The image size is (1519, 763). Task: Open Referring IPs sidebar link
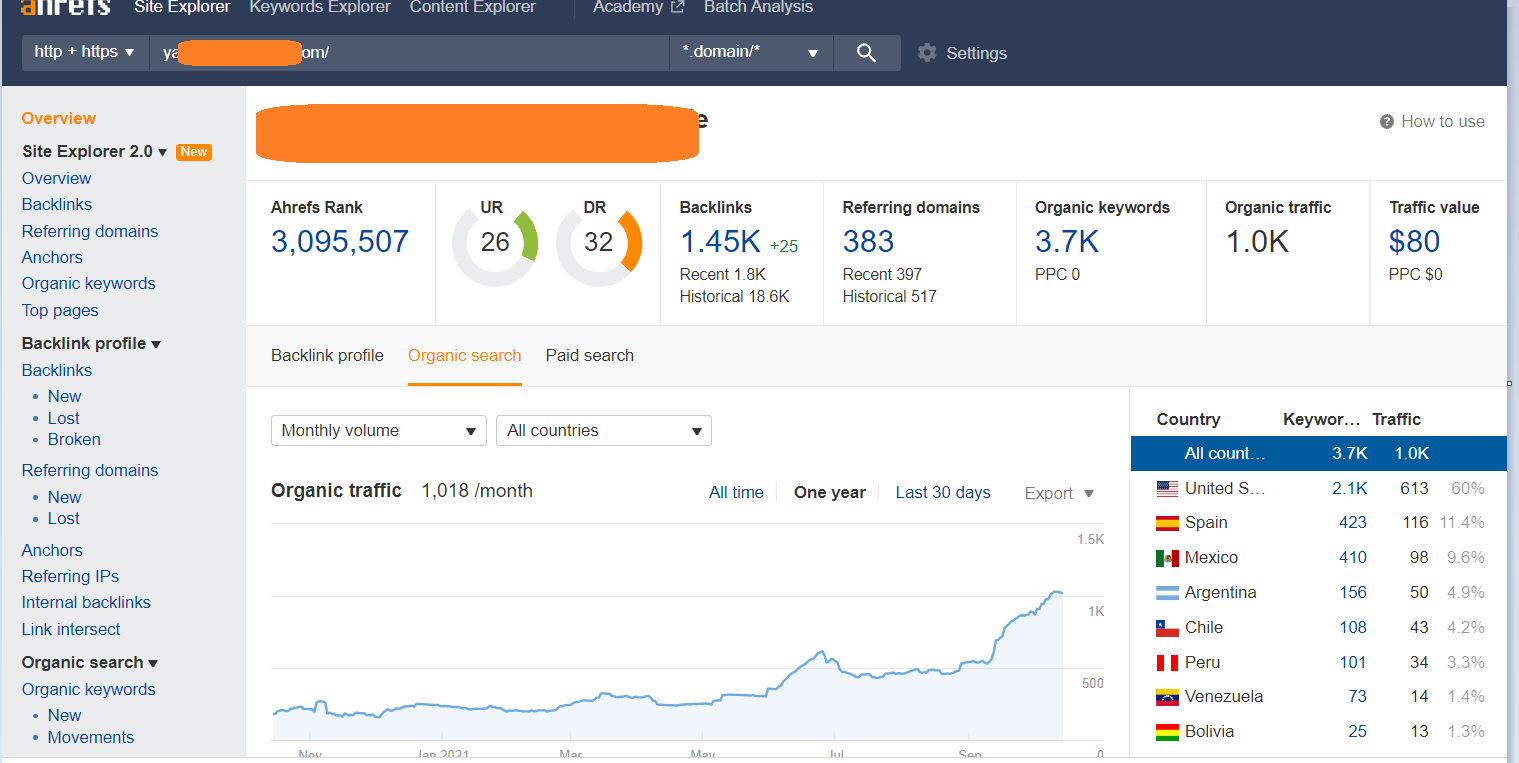click(70, 576)
